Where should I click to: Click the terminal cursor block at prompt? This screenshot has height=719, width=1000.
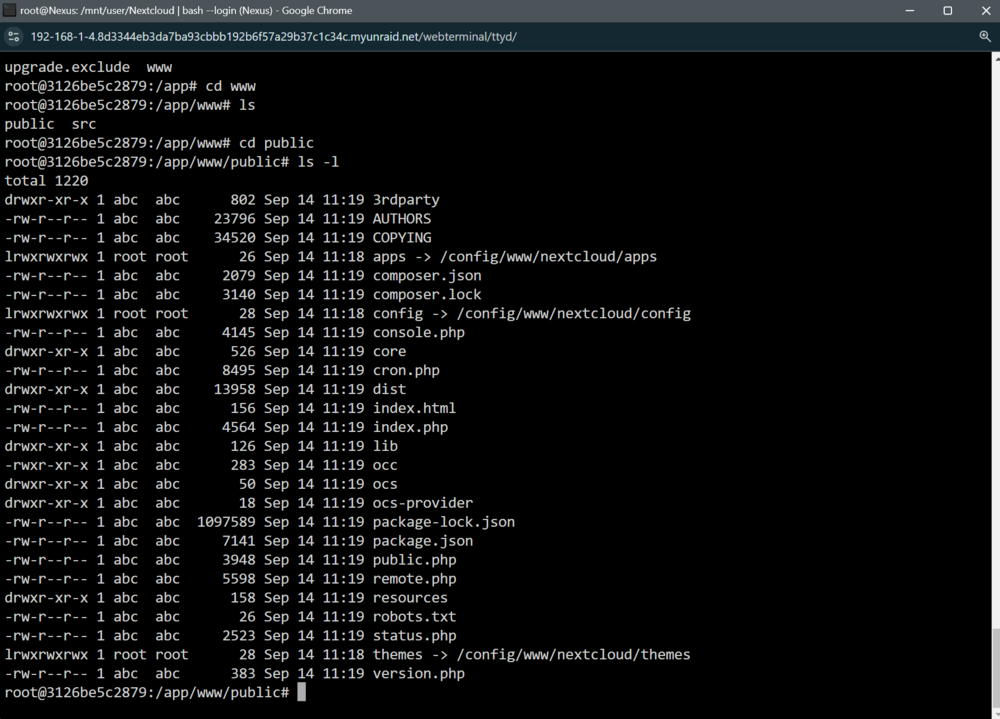click(x=302, y=692)
